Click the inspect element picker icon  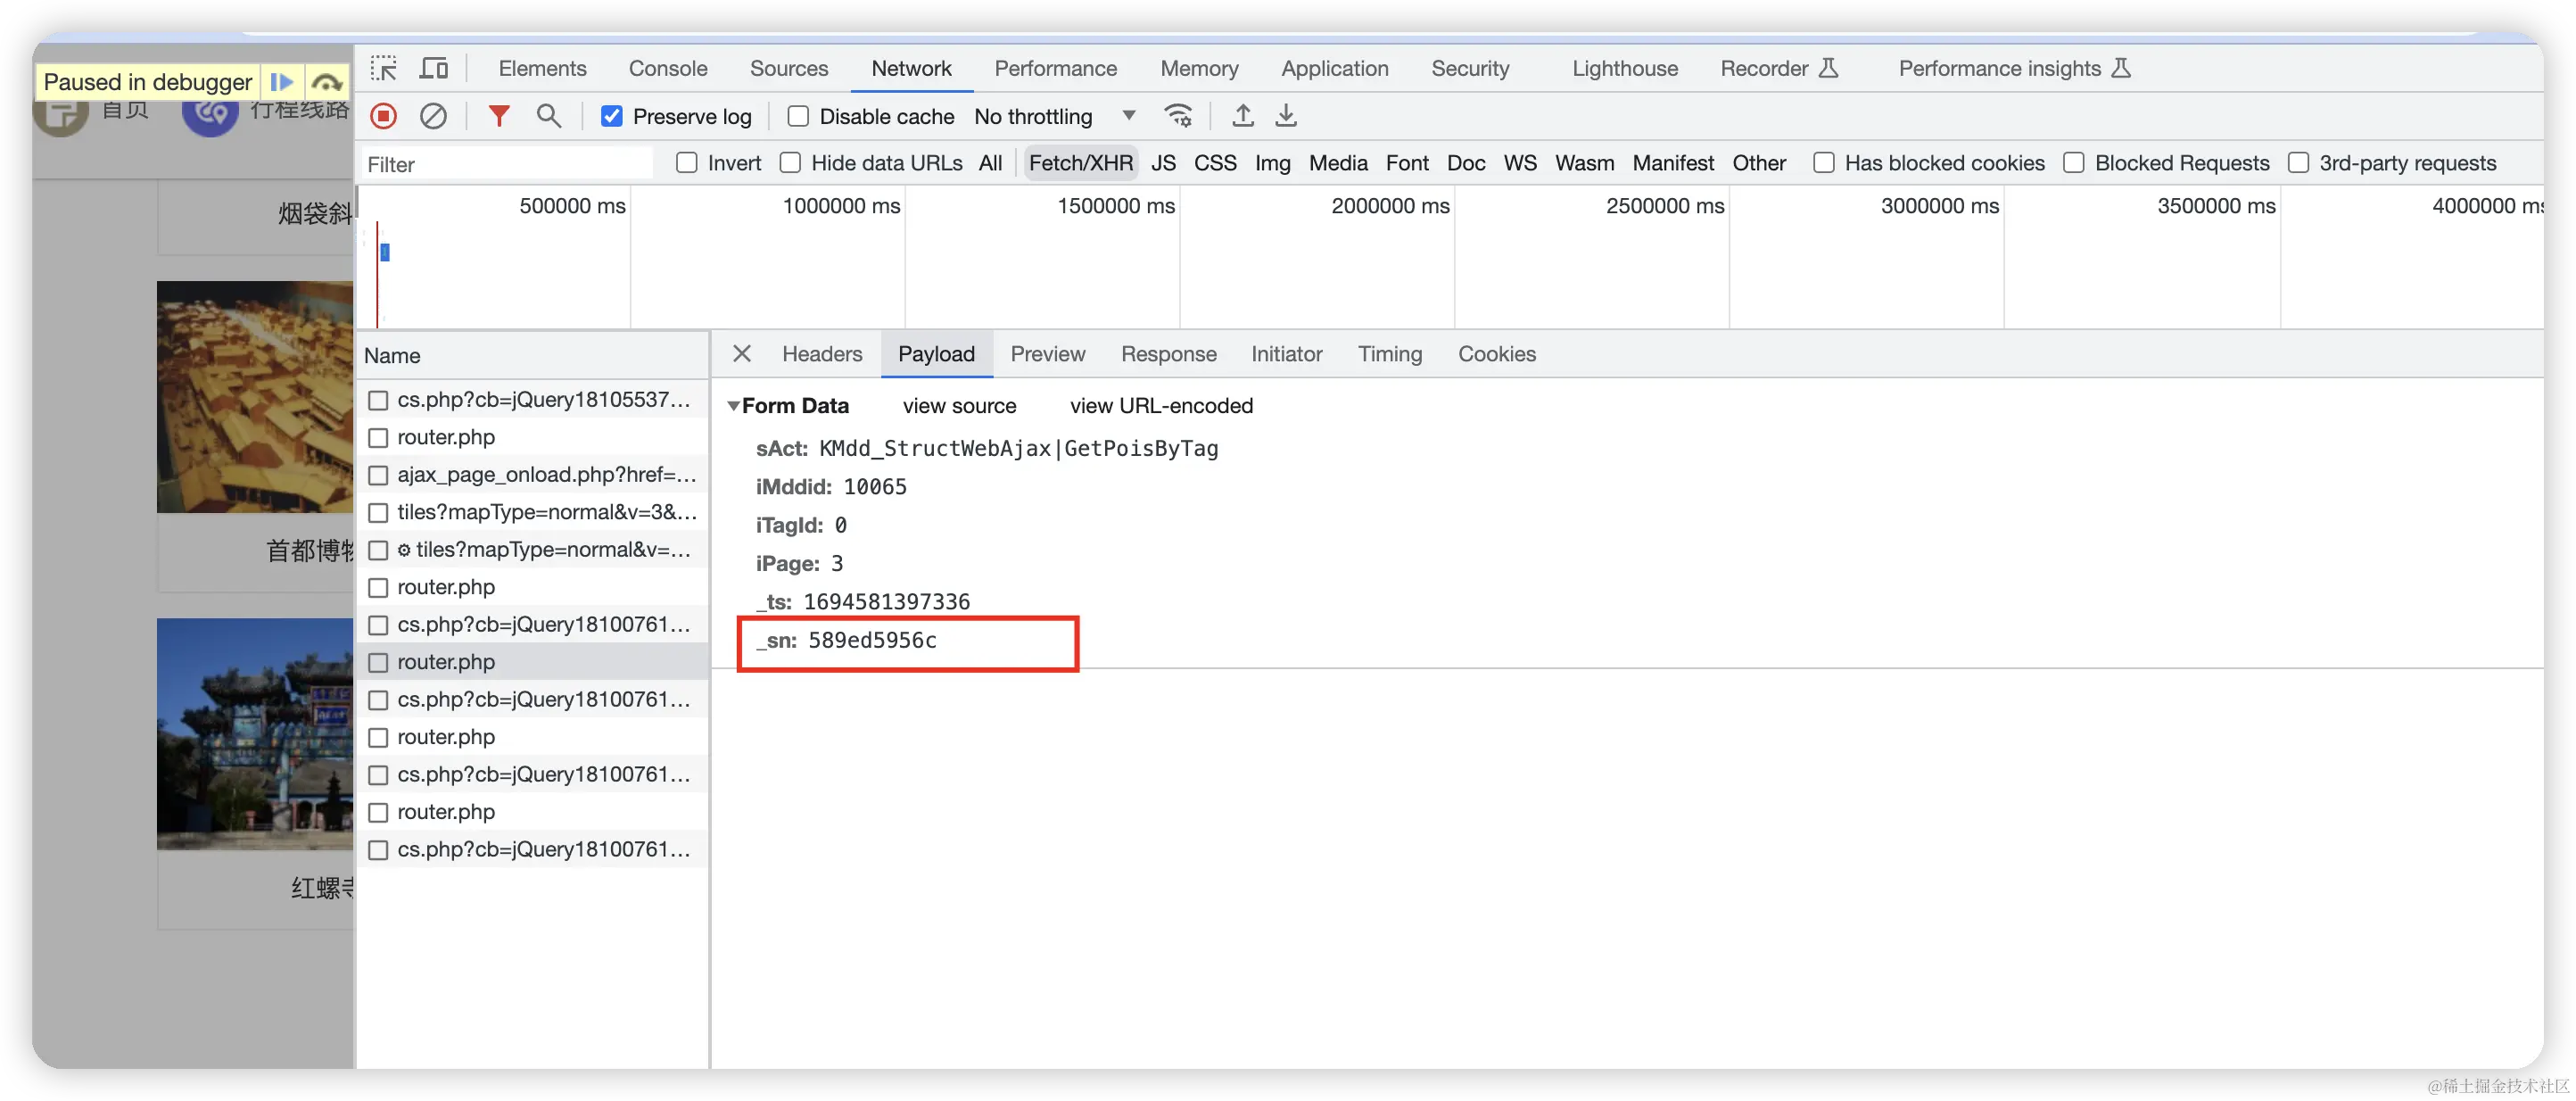point(383,68)
